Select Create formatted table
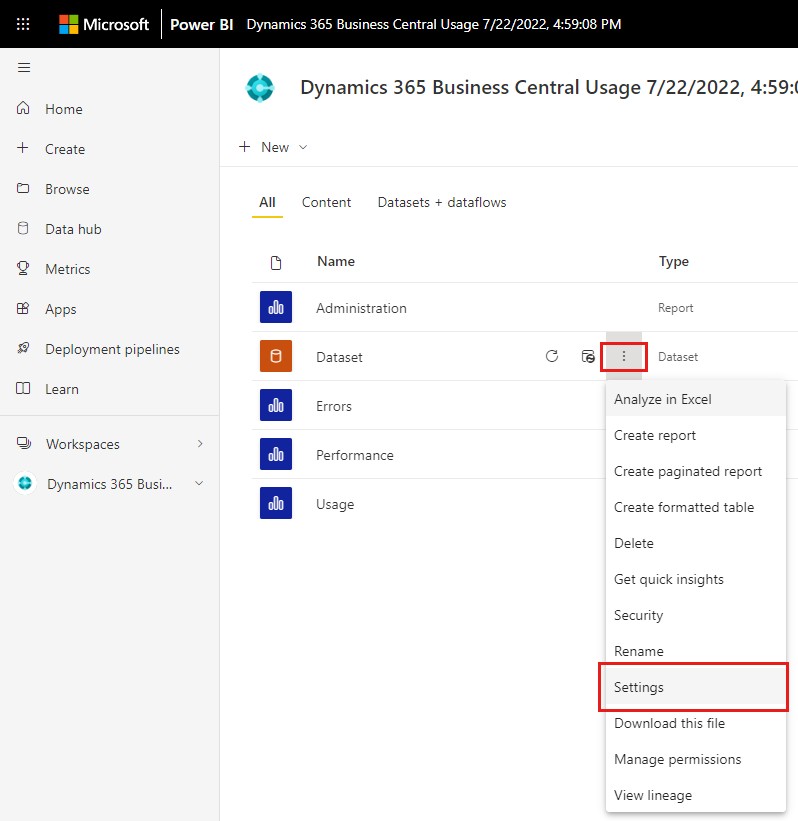This screenshot has height=821, width=798. click(x=696, y=507)
